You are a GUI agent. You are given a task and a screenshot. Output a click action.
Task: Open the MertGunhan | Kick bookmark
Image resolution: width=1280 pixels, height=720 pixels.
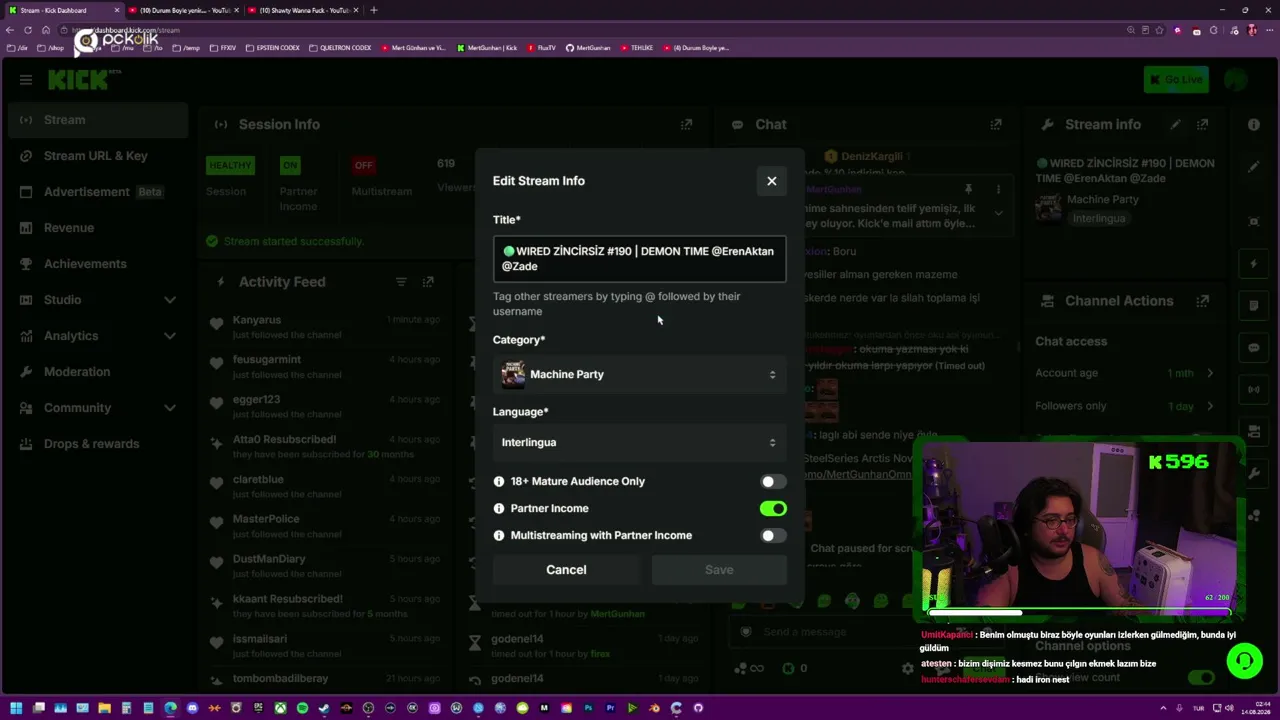(487, 48)
